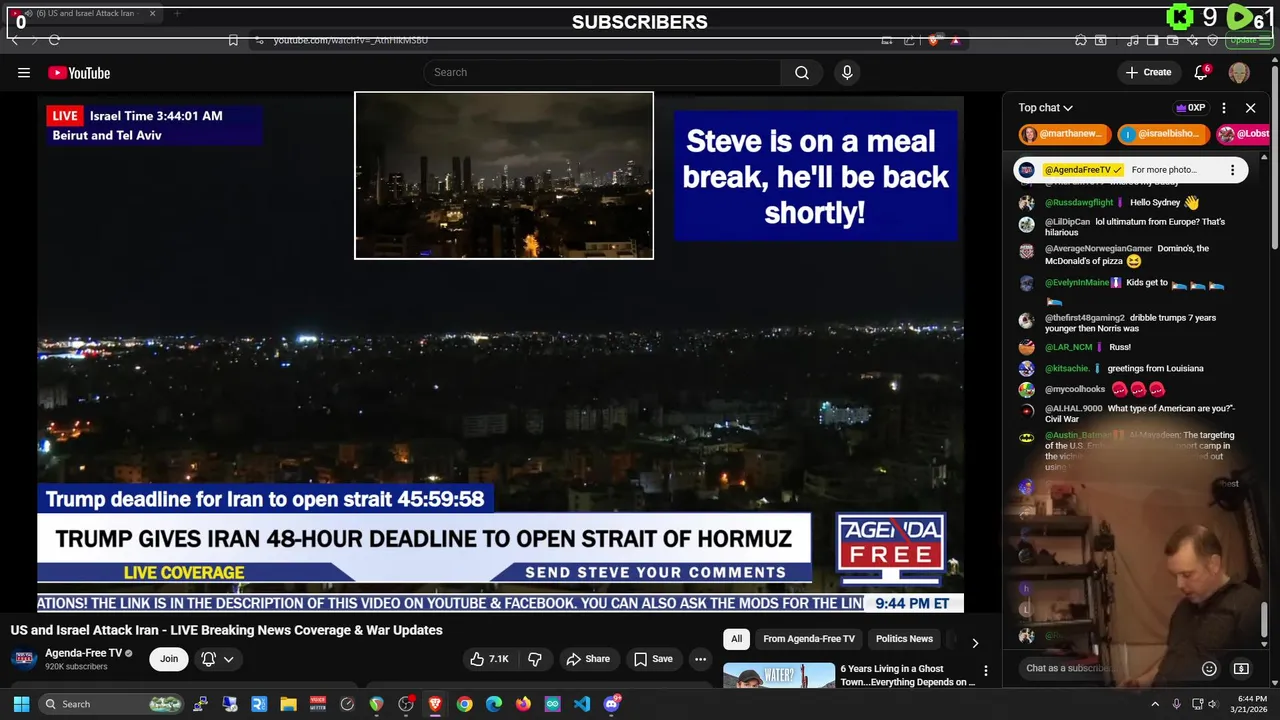The width and height of the screenshot is (1280, 720).
Task: Select the All filter chip
Action: (x=736, y=639)
